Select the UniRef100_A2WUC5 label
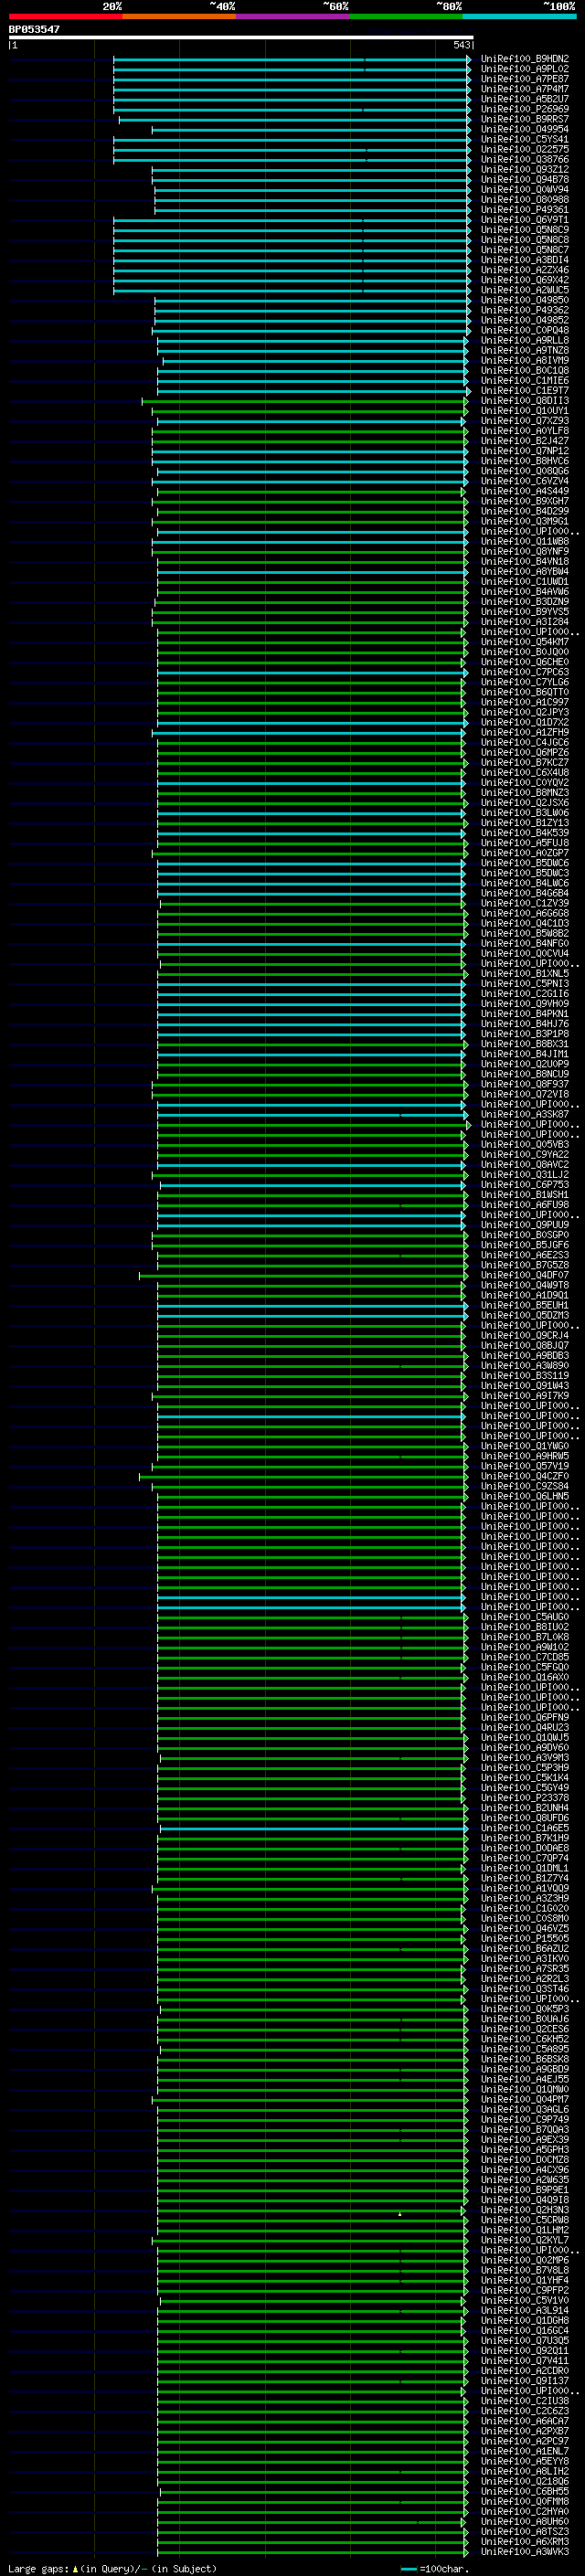Screen dimensions: 585x2576 tap(524, 290)
